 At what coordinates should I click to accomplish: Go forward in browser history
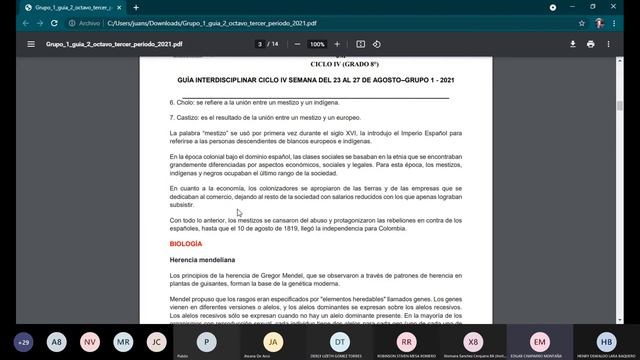[40, 23]
